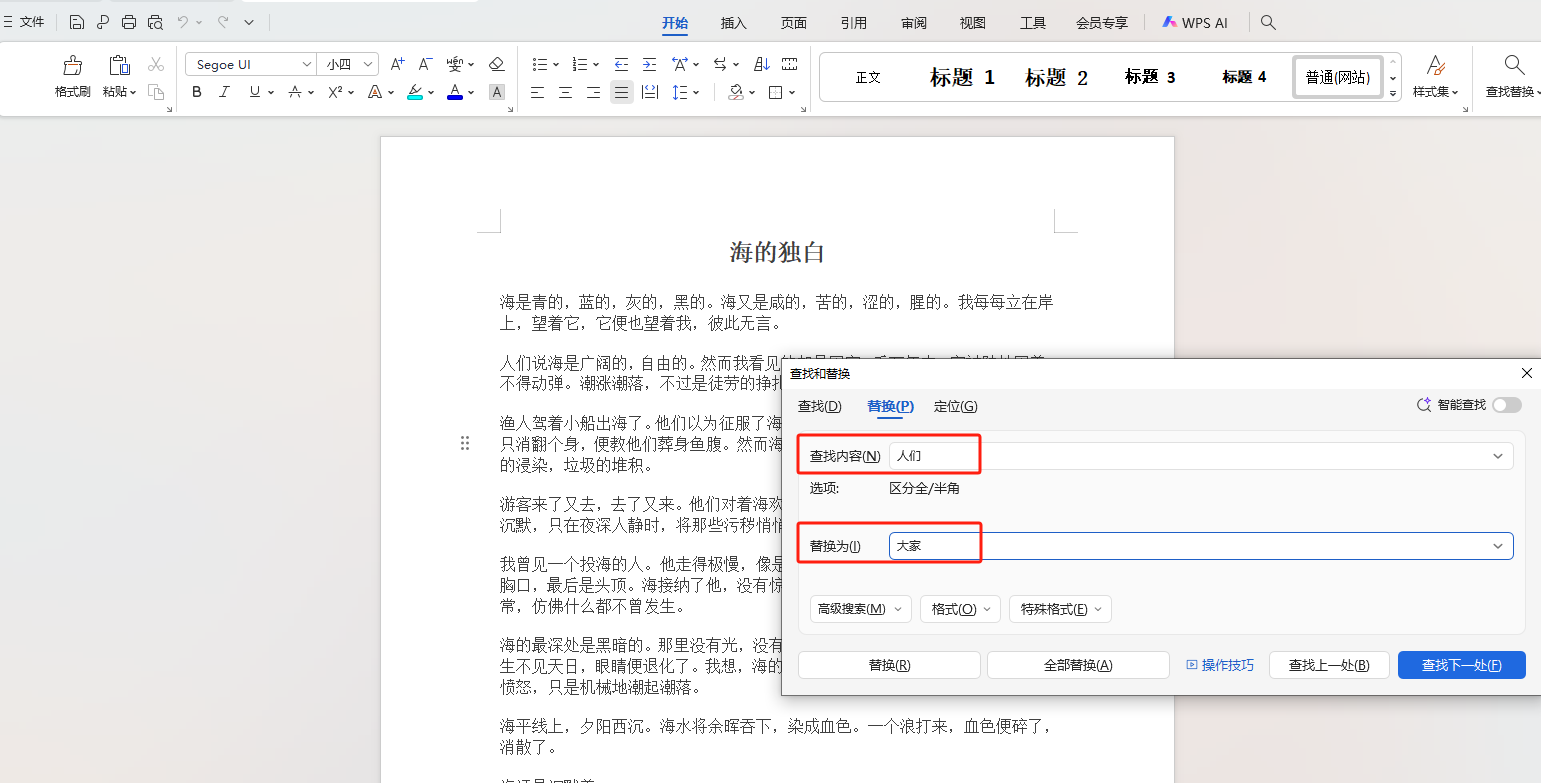Toggle justify alignment
1541x783 pixels.
(621, 92)
